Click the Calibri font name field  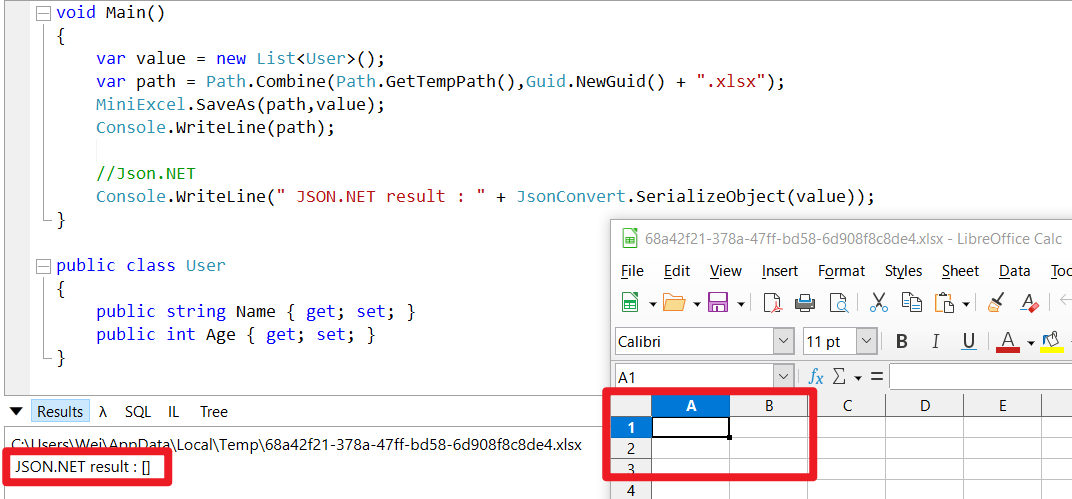pos(695,341)
